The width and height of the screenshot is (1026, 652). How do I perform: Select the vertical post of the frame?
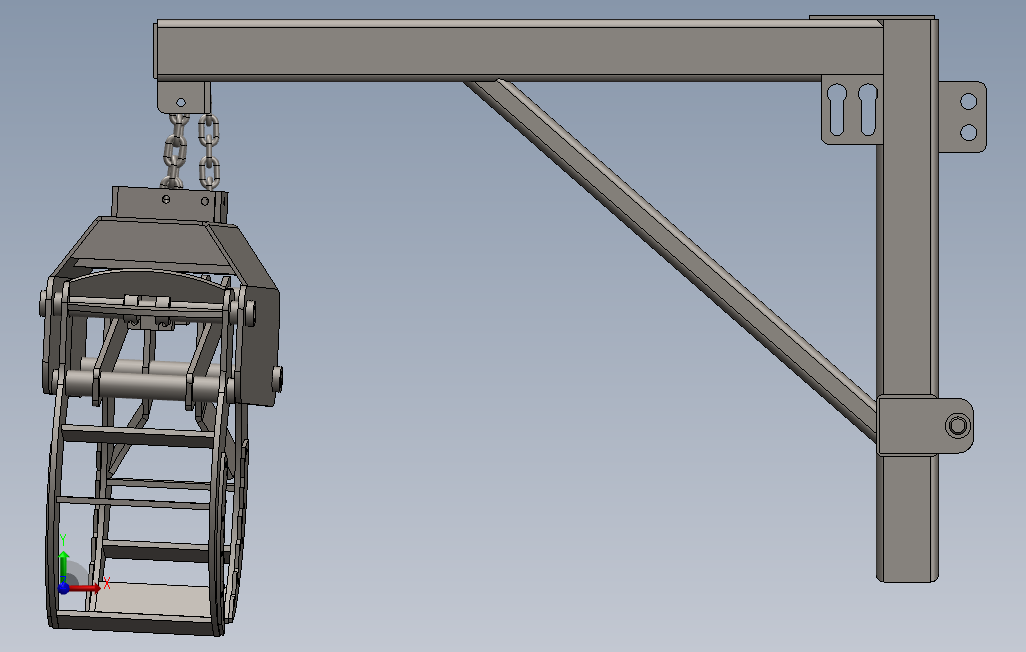click(x=906, y=301)
